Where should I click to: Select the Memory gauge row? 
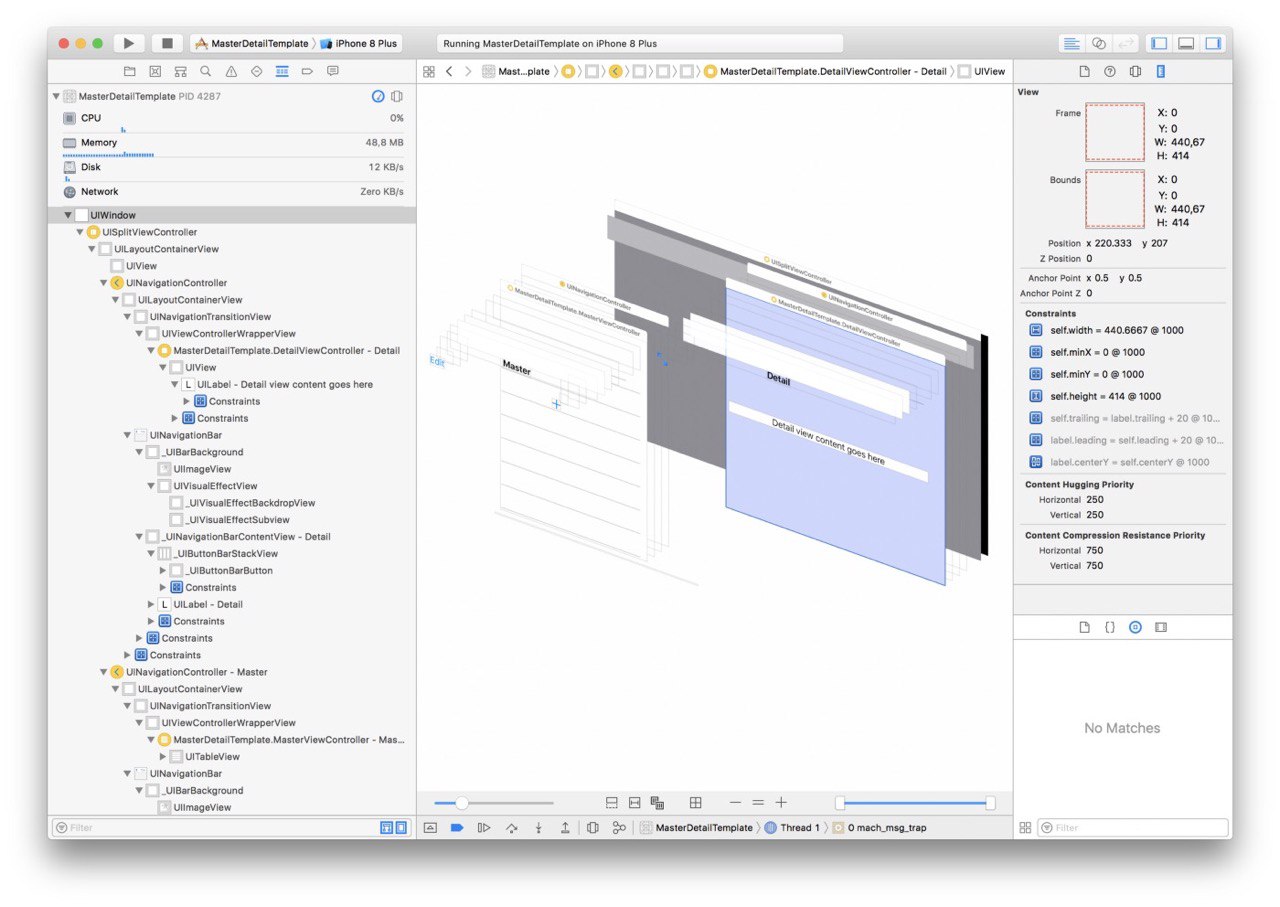(233, 144)
